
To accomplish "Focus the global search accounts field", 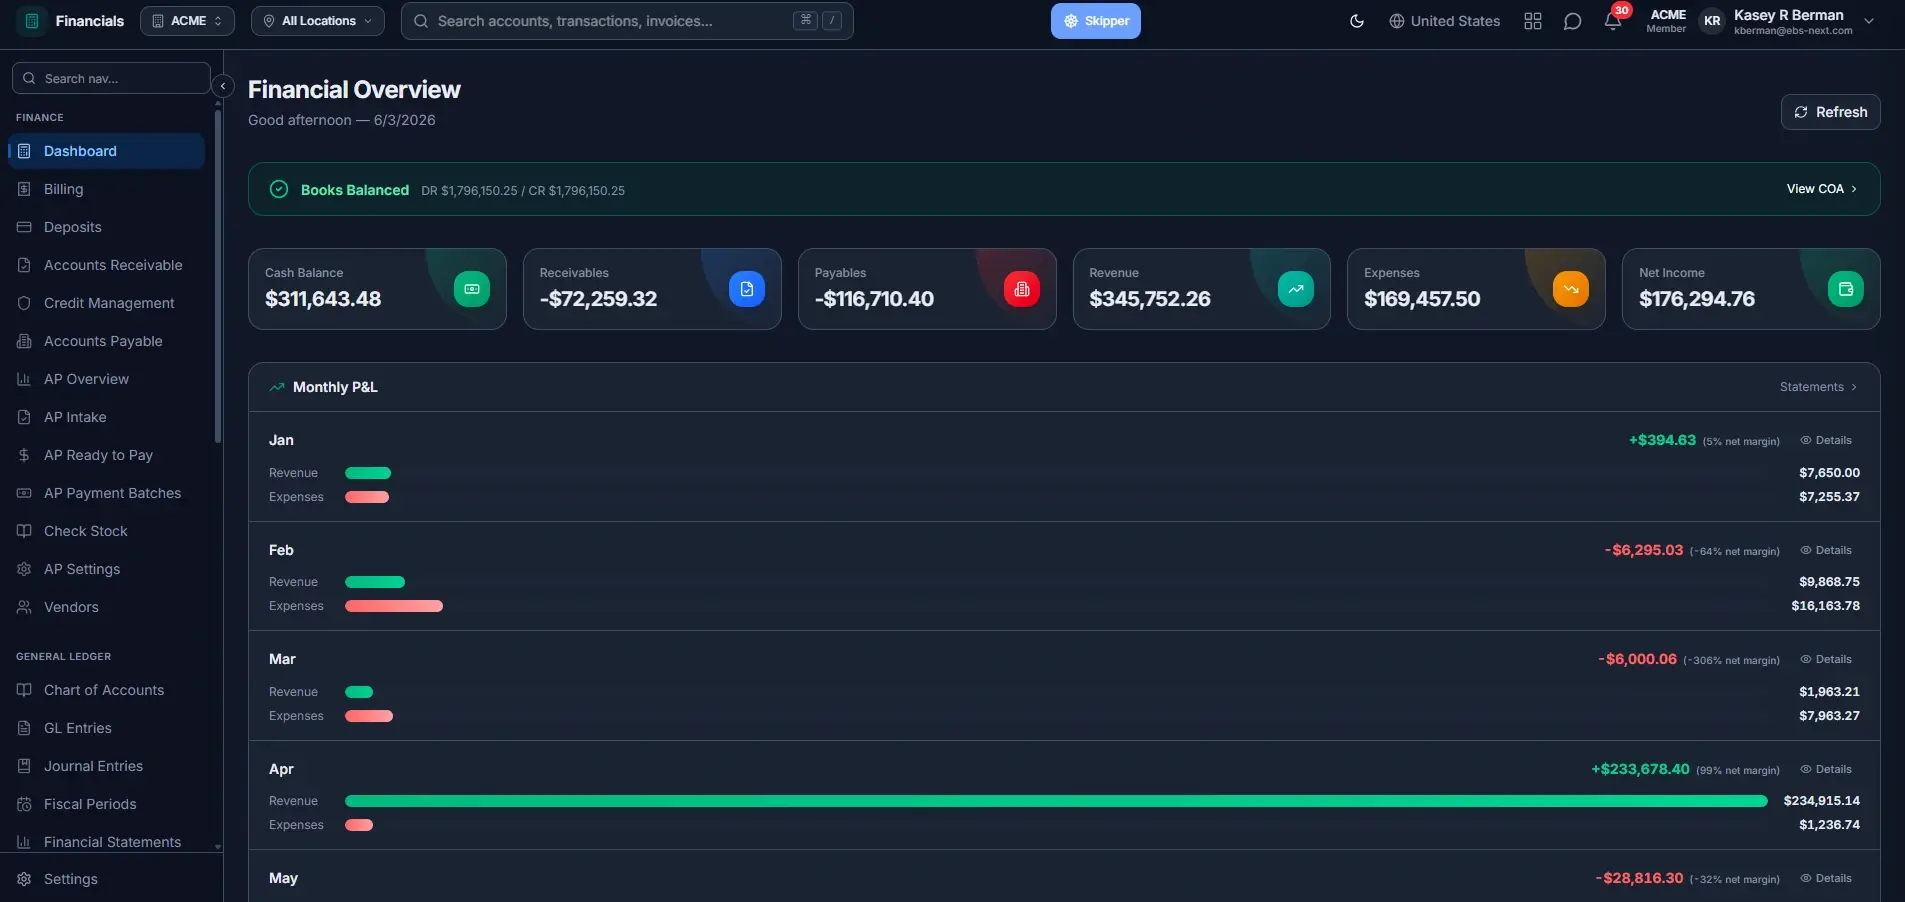I will click(627, 21).
